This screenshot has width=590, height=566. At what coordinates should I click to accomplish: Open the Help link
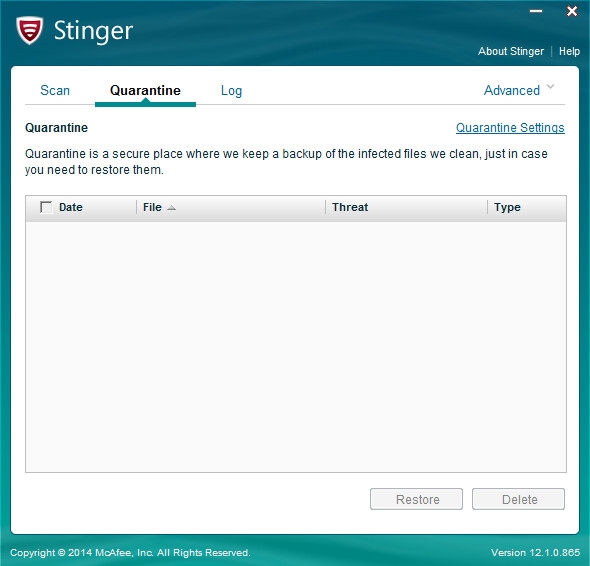coord(569,51)
